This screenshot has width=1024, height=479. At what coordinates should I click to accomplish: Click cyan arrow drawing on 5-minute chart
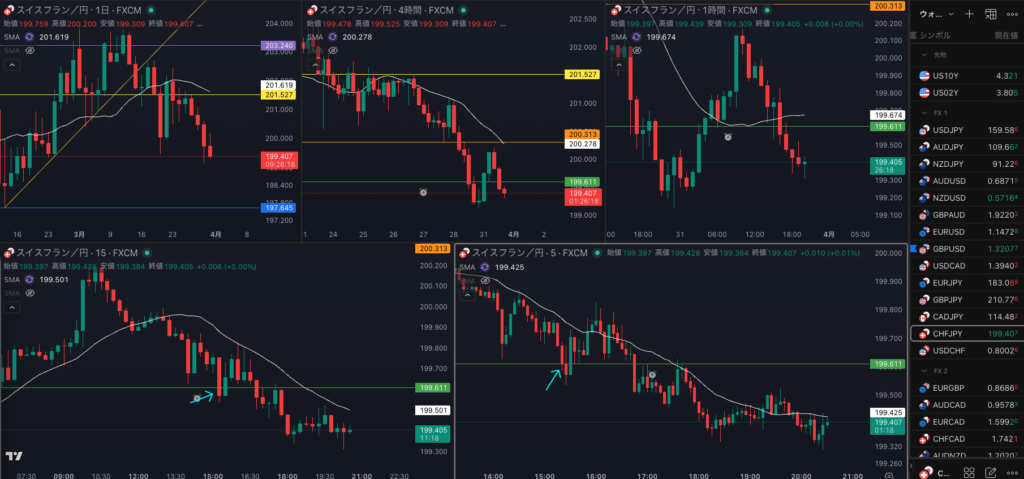pos(553,378)
